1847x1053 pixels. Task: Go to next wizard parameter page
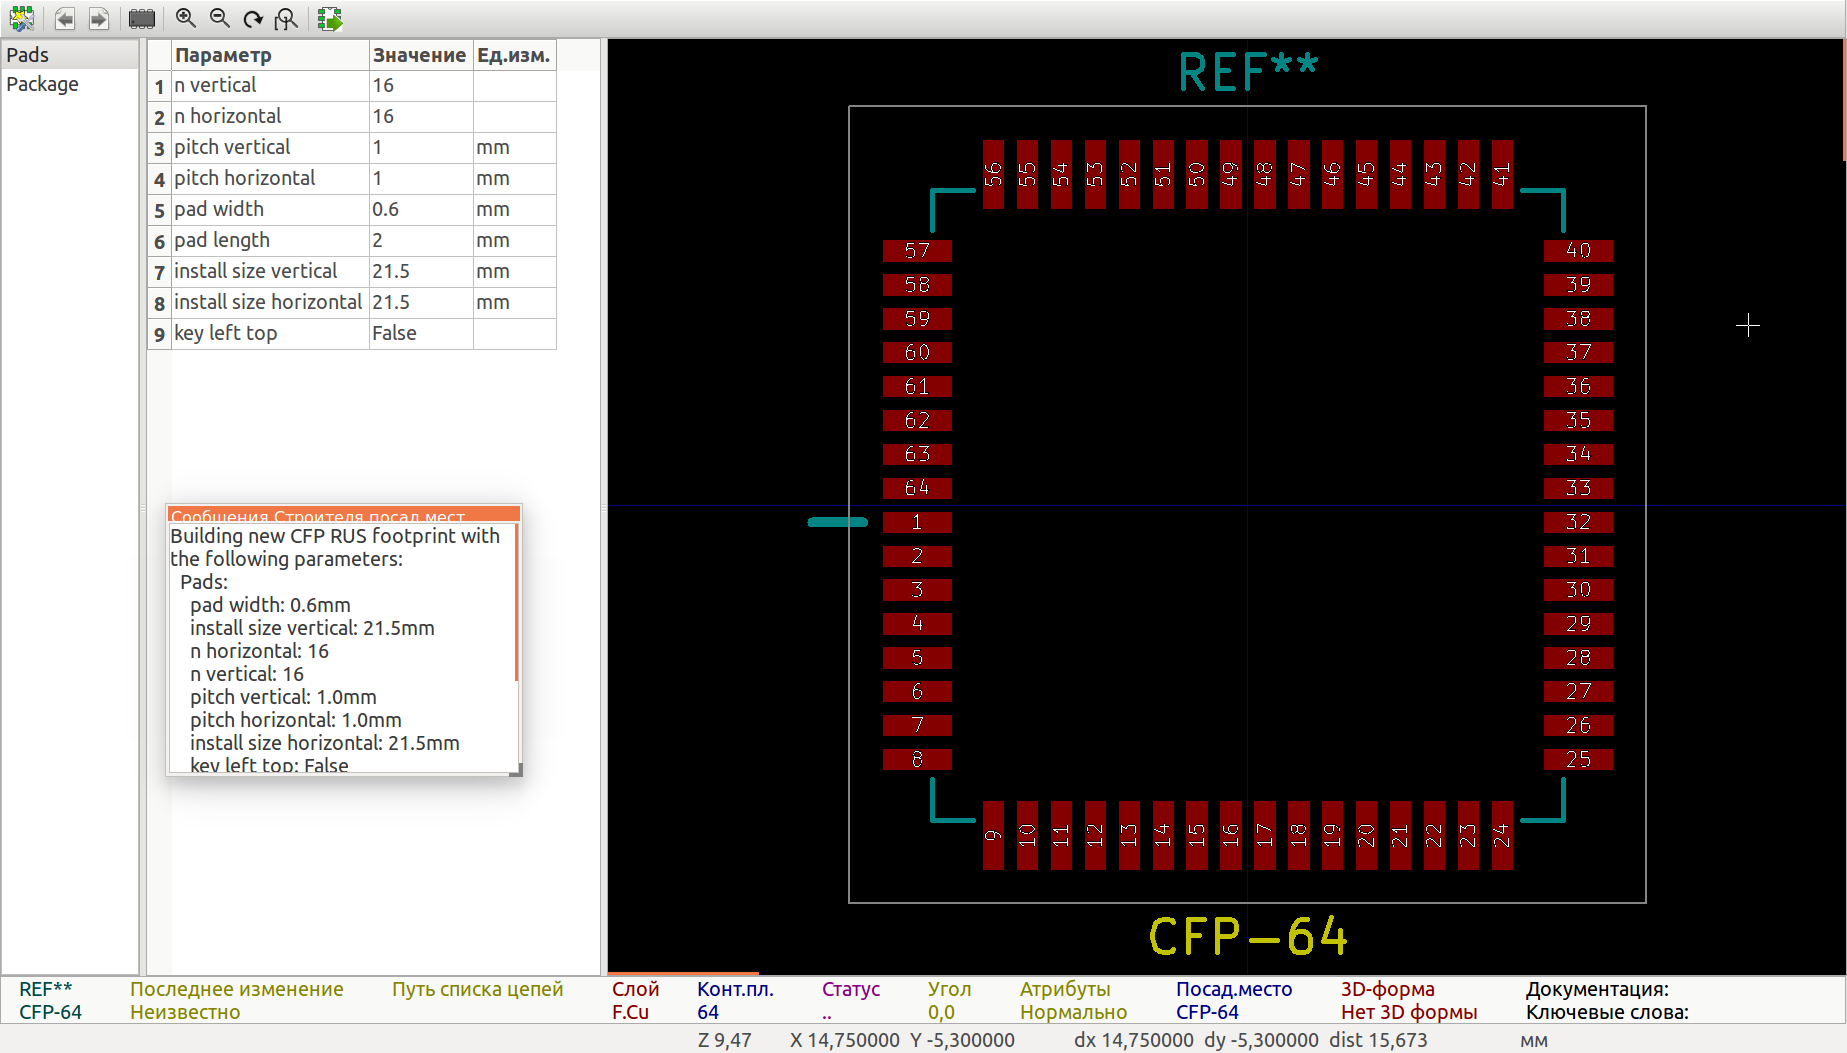coord(98,18)
